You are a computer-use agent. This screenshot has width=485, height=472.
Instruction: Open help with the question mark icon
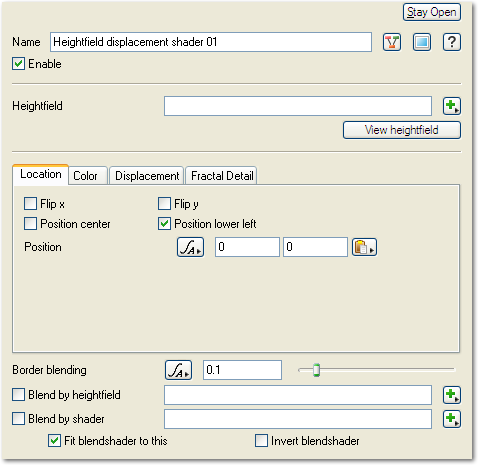point(452,42)
